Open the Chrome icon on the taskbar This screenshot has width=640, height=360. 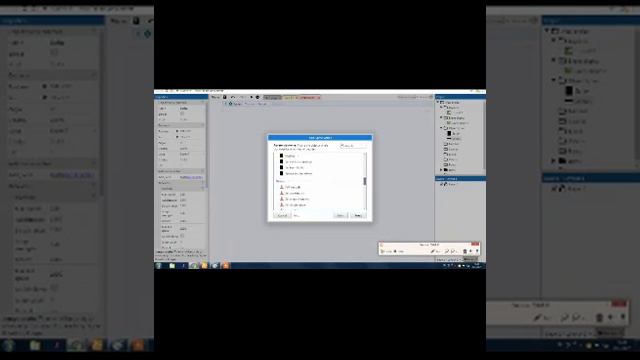tap(194, 265)
